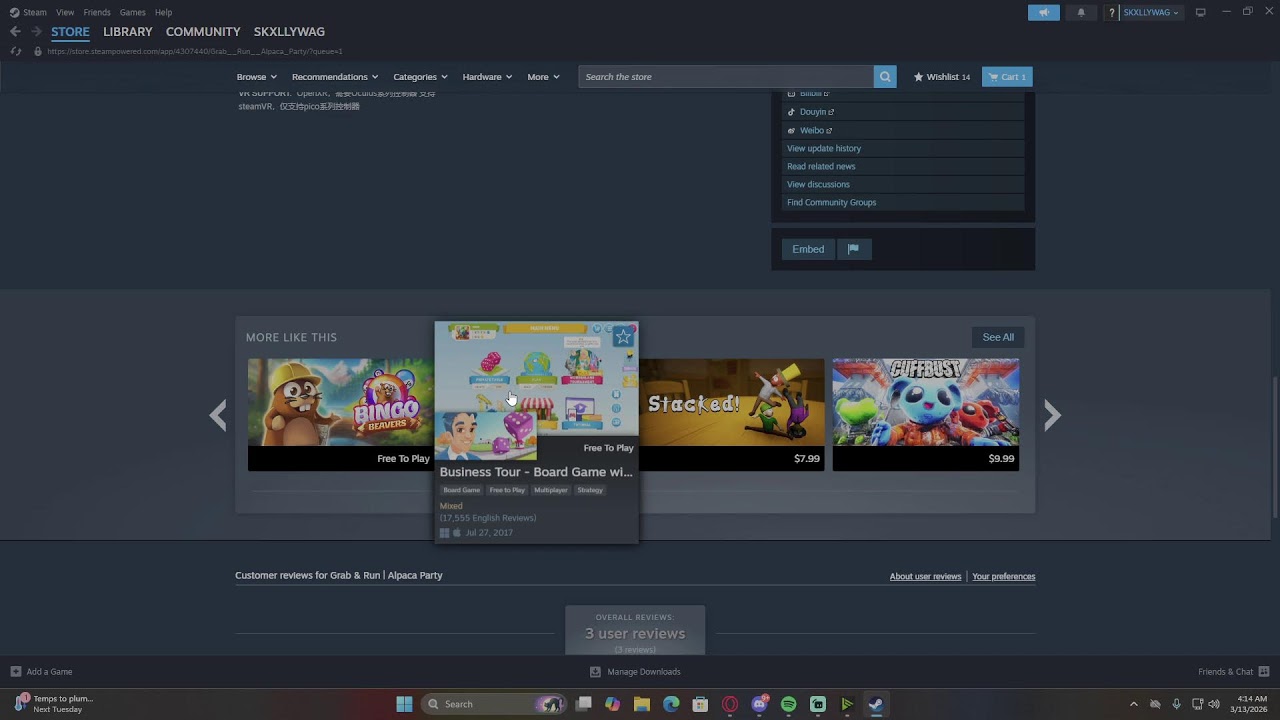Image resolution: width=1280 pixels, height=720 pixels.
Task: Enter Big Picture mode via monitor icon
Action: (x=1201, y=12)
